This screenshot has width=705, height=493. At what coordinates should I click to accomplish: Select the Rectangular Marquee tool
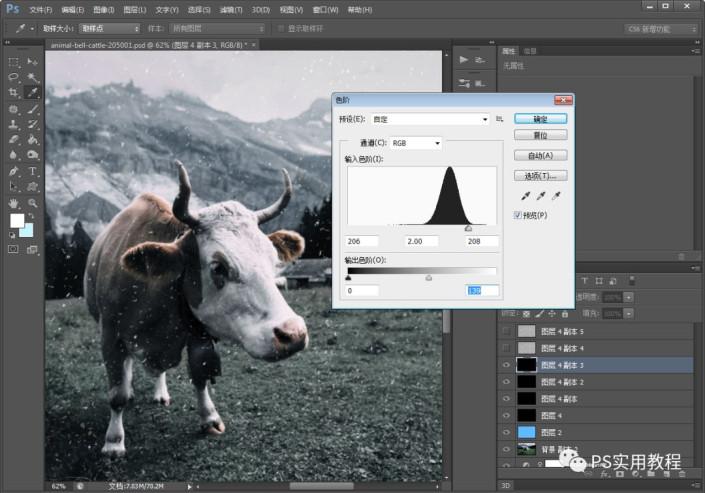click(13, 61)
